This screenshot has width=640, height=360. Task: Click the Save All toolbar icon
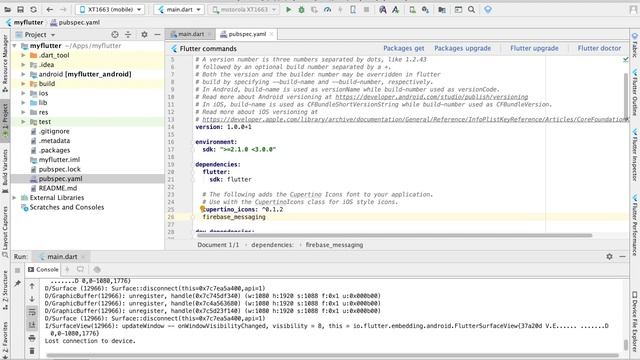20,9
